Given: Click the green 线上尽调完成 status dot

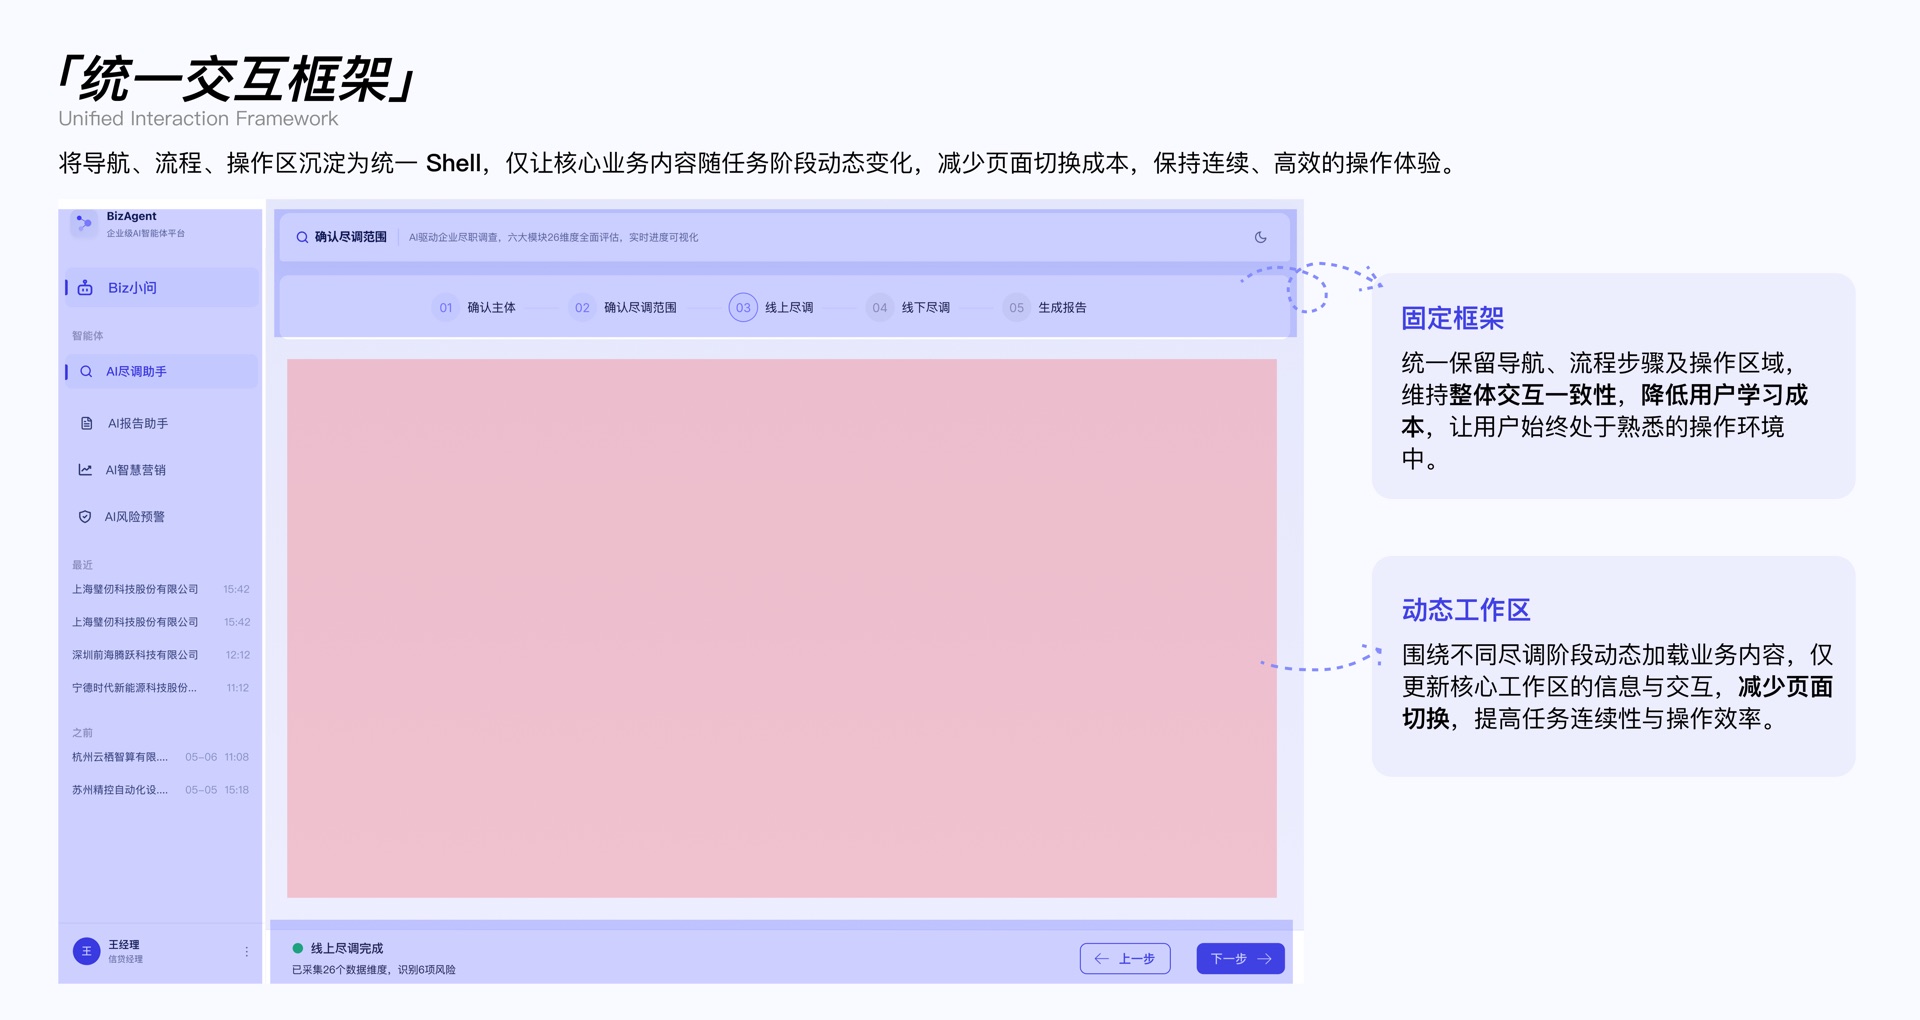Looking at the screenshot, I should coord(297,948).
